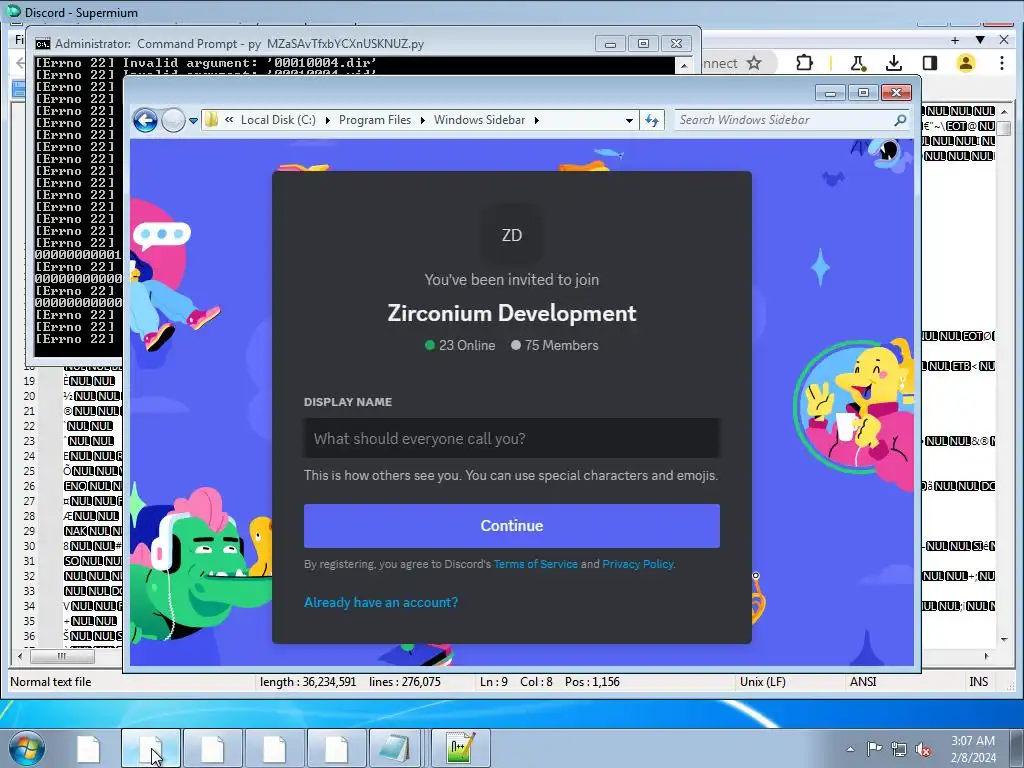The image size is (1024, 768).
Task: Click Already have an account link
Action: (x=381, y=602)
